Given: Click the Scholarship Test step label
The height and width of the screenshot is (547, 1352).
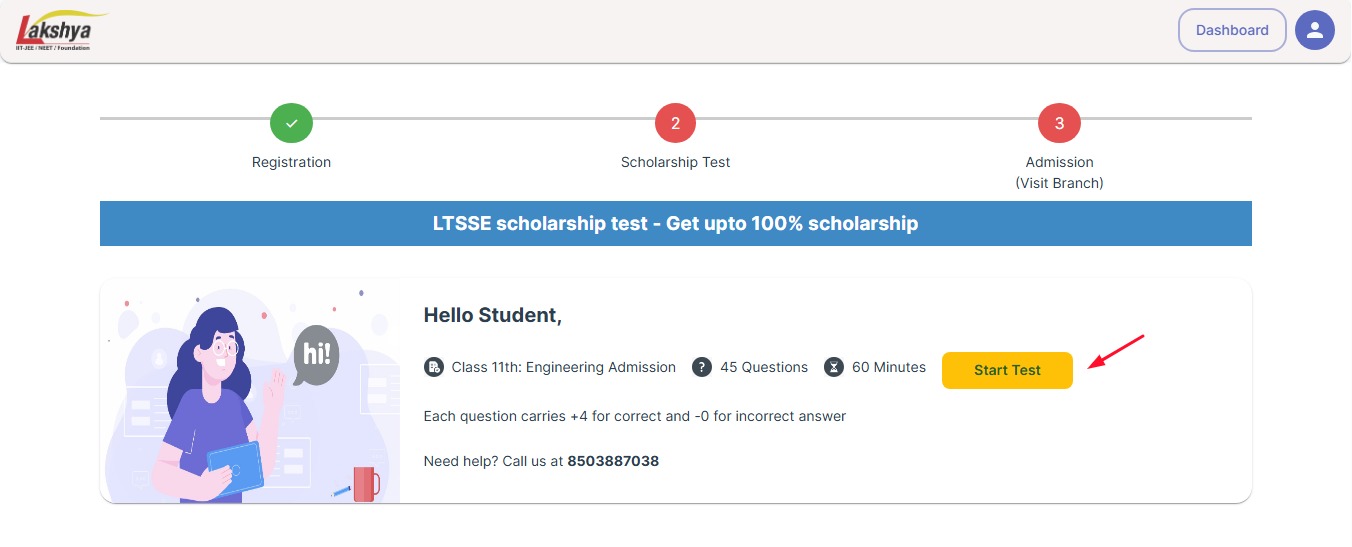Looking at the screenshot, I should point(675,162).
